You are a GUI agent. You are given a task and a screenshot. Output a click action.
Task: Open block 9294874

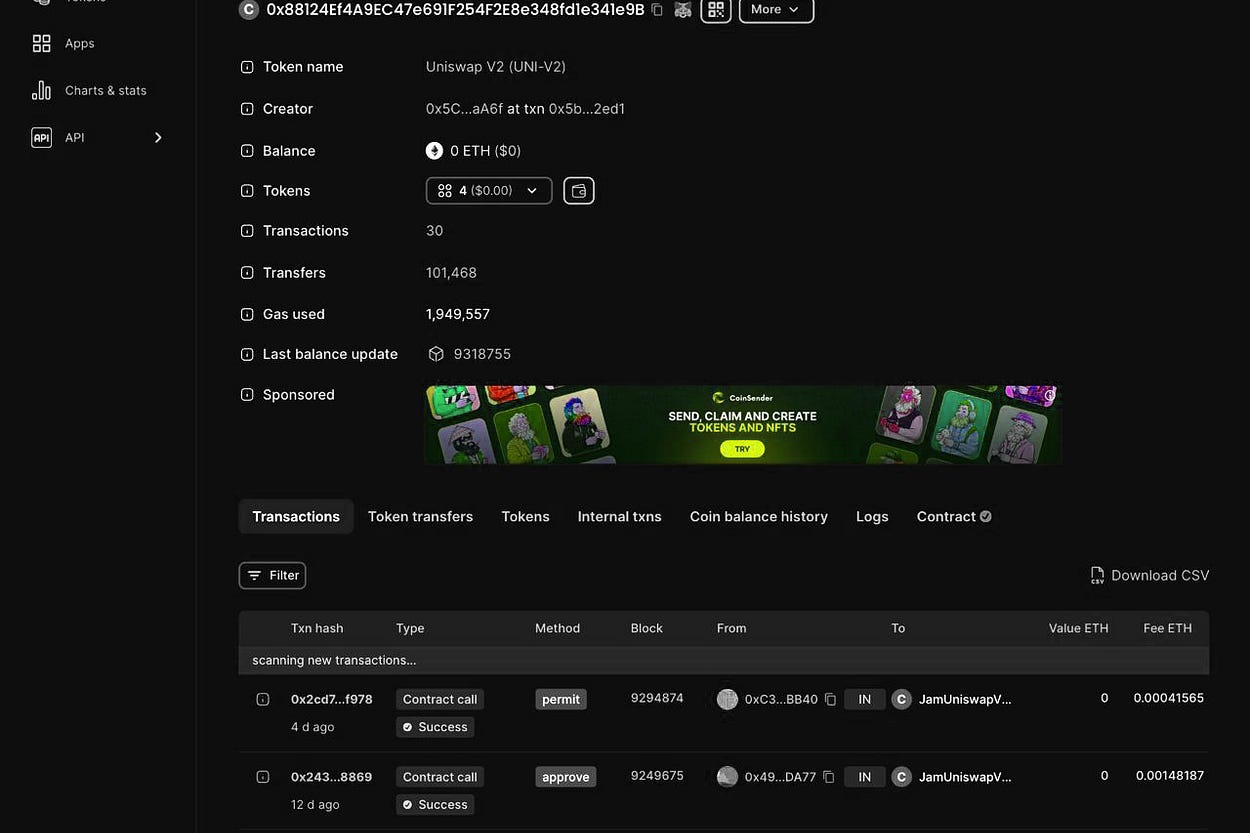657,698
